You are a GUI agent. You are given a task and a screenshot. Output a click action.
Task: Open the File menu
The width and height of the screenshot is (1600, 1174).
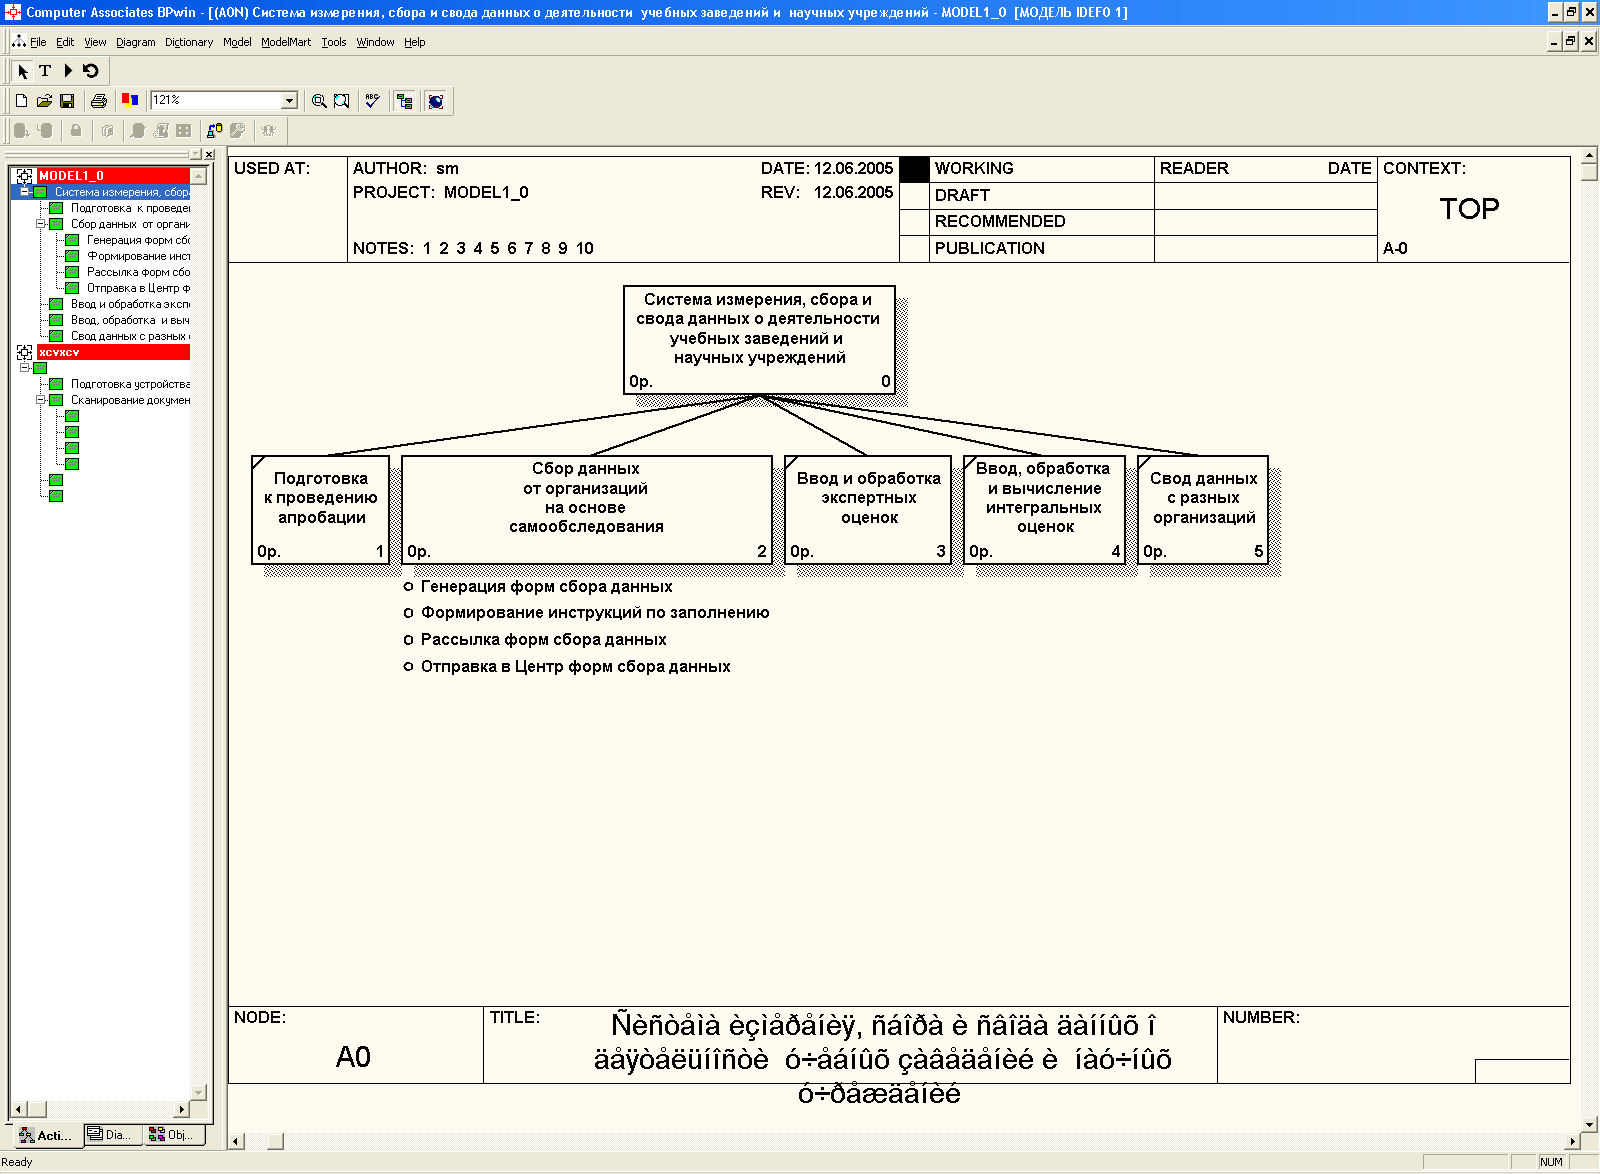38,42
